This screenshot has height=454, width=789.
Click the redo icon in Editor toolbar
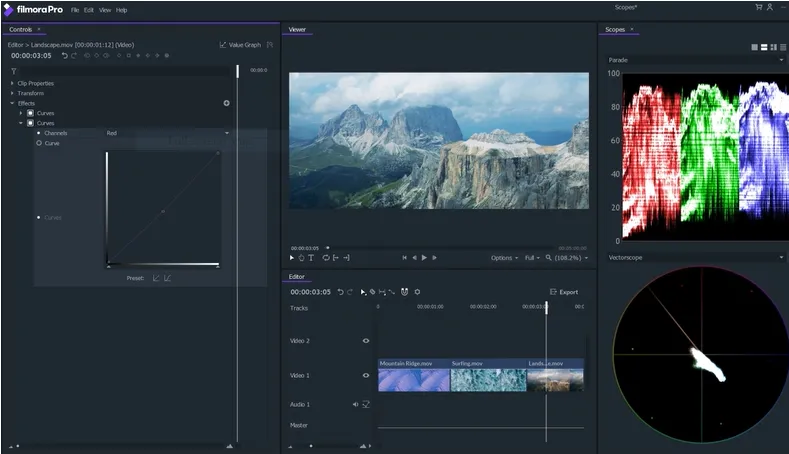[350, 292]
